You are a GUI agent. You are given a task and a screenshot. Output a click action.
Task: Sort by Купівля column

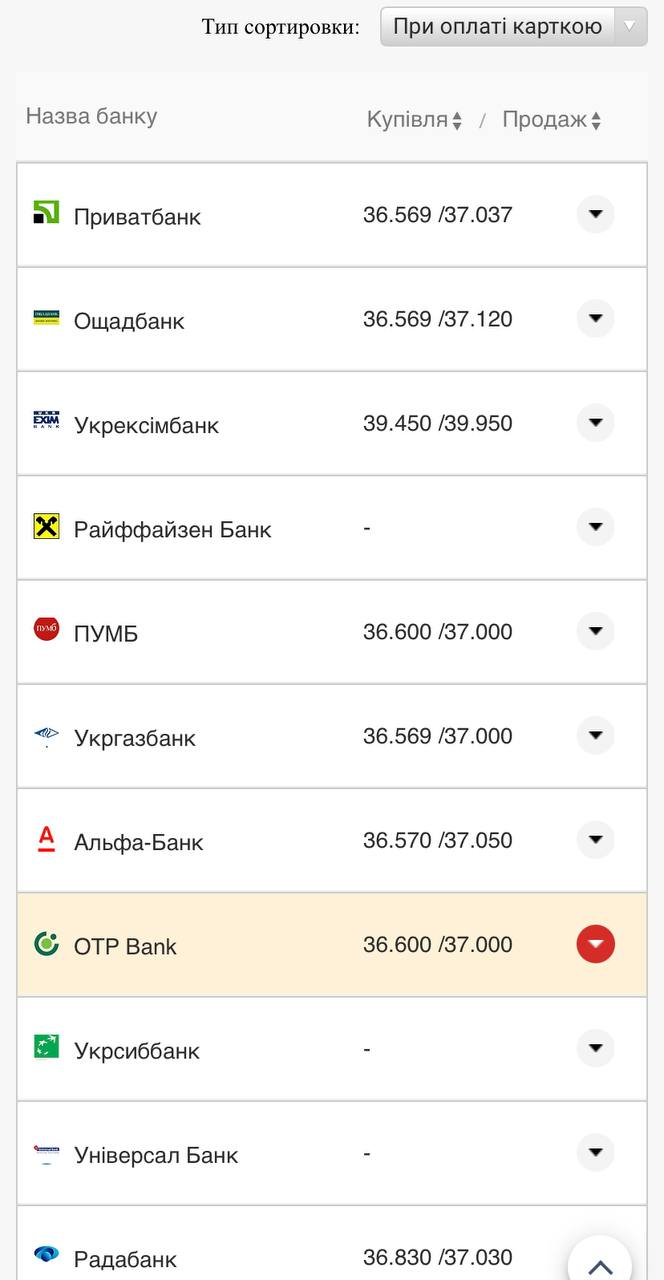pyautogui.click(x=414, y=120)
